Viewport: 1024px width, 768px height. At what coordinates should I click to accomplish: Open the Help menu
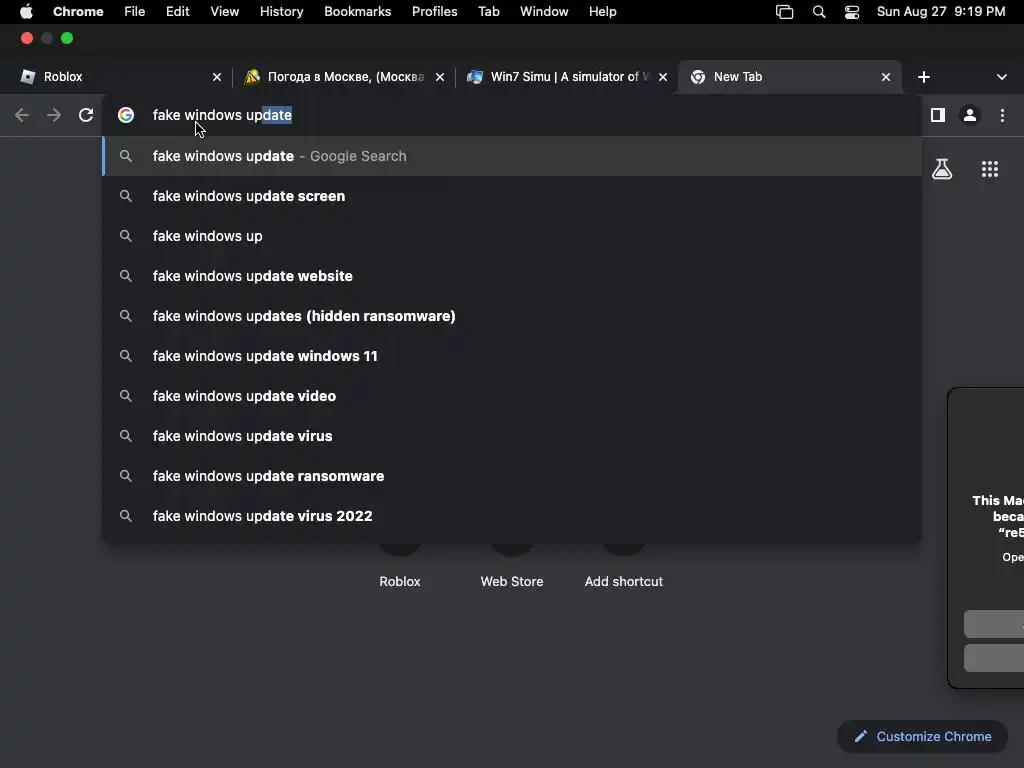pyautogui.click(x=602, y=12)
